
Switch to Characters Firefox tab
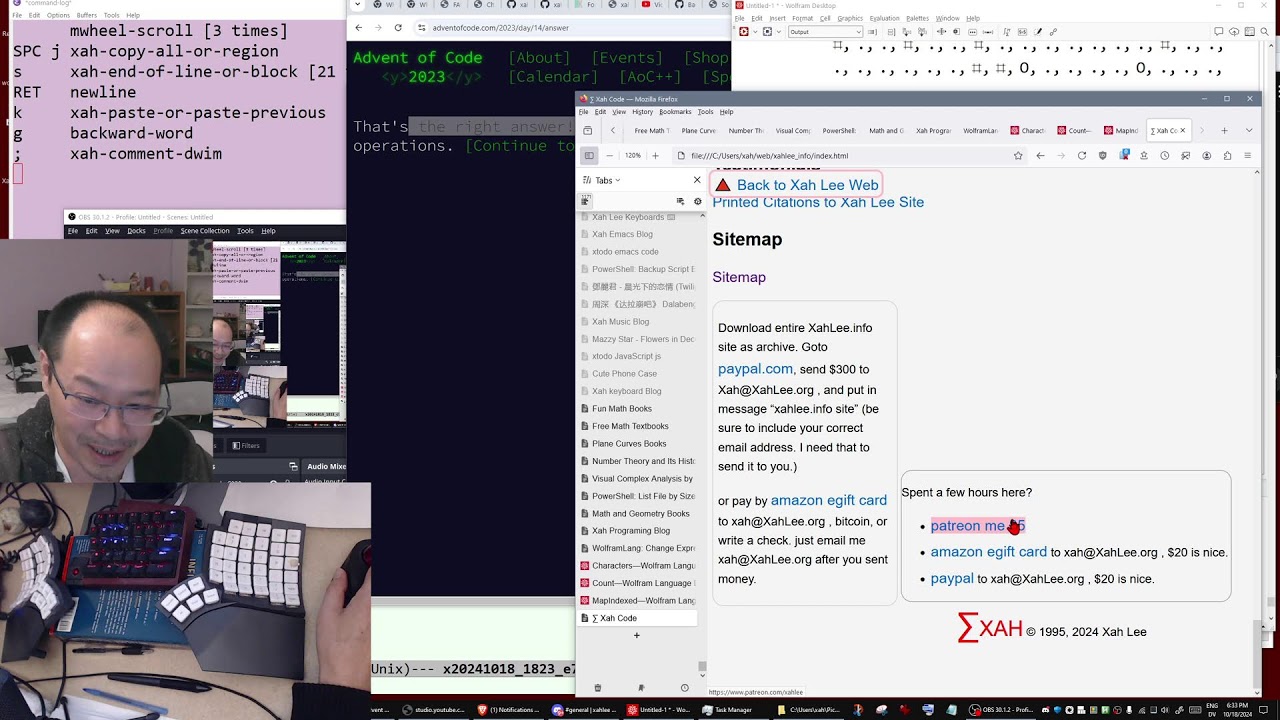(1027, 130)
